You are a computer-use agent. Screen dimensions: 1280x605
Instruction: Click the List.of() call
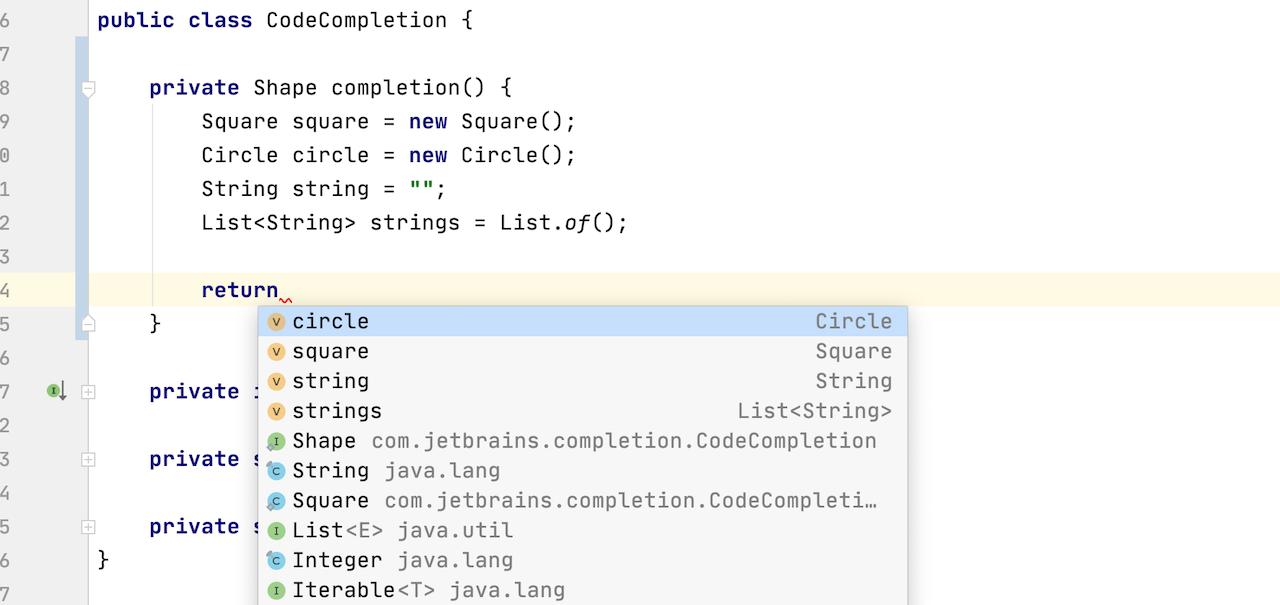tap(564, 222)
